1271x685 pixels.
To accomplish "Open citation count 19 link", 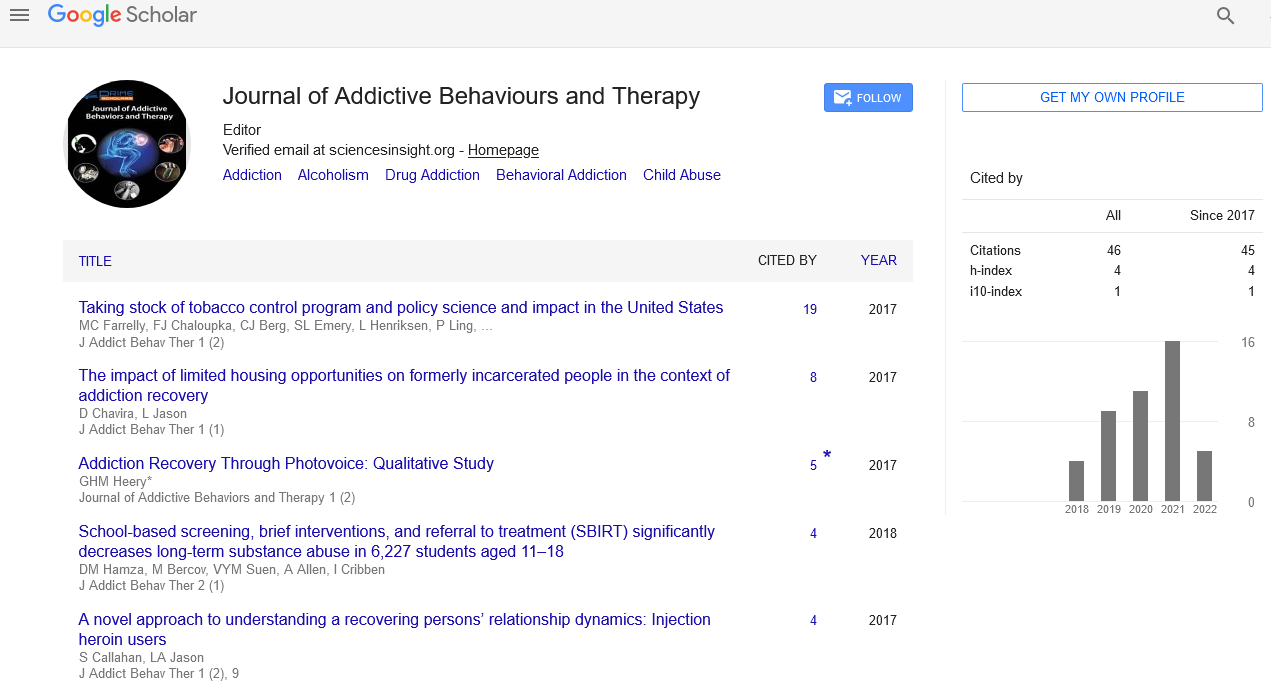I will tap(810, 310).
